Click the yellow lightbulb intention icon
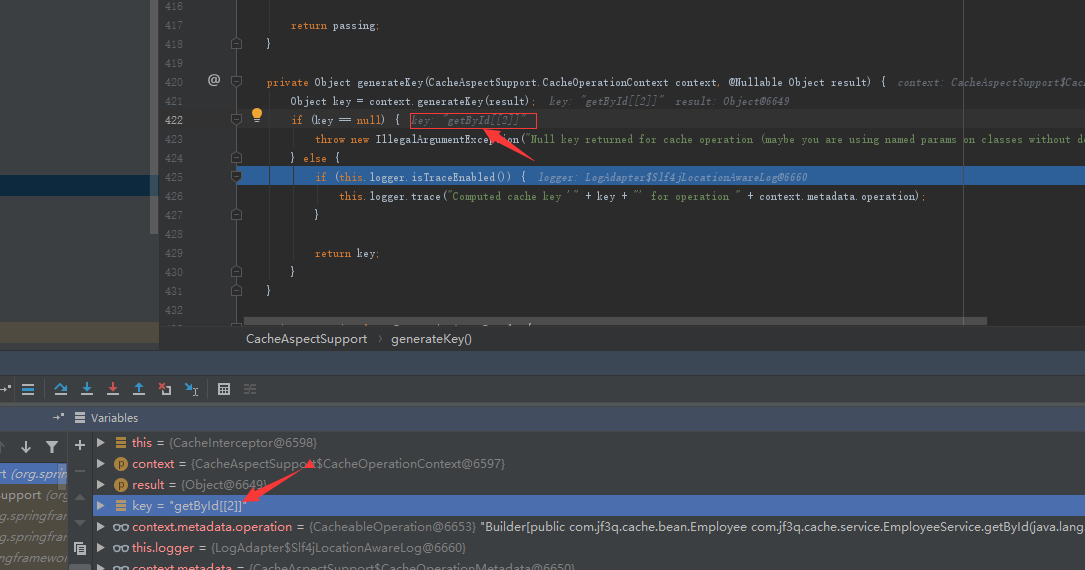 [257, 115]
